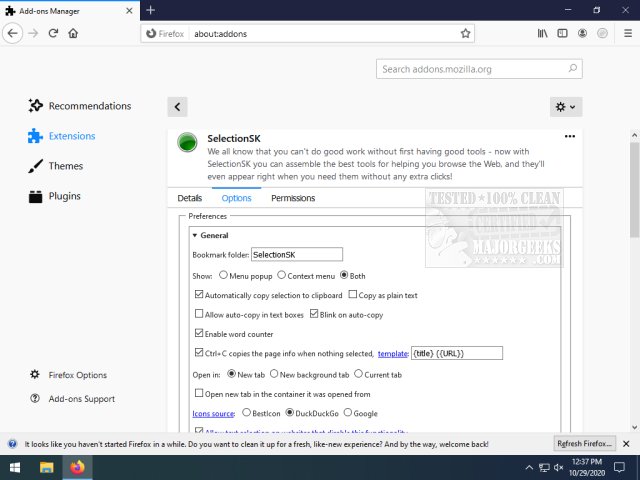The width and height of the screenshot is (640, 480).
Task: Click the page vertical scrollbar thumb
Action: tap(634, 189)
